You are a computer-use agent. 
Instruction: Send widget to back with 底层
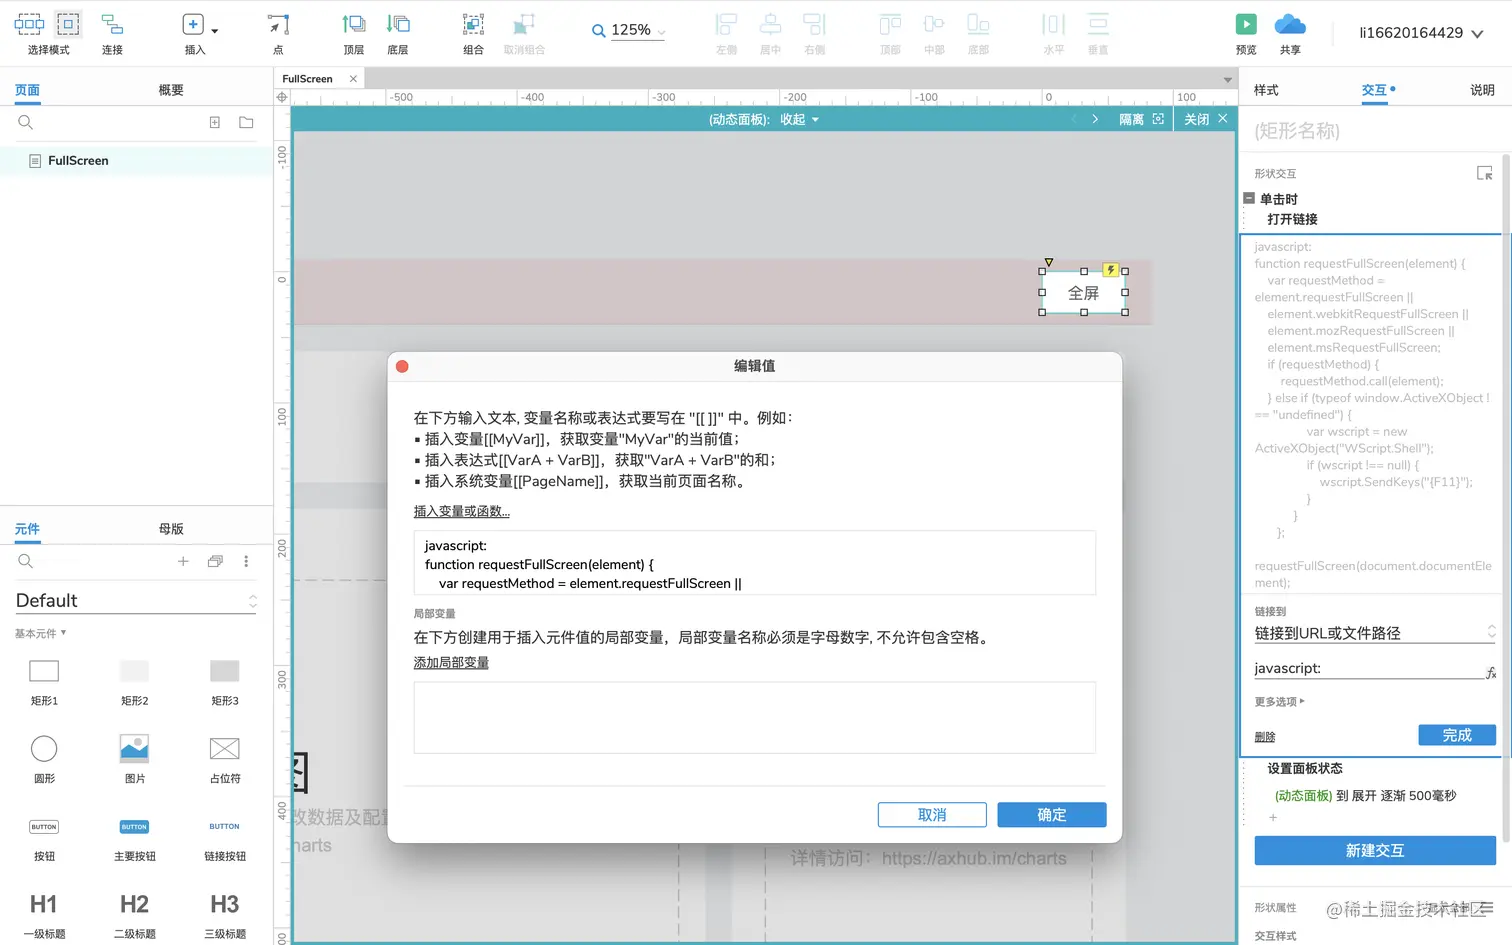tap(398, 33)
